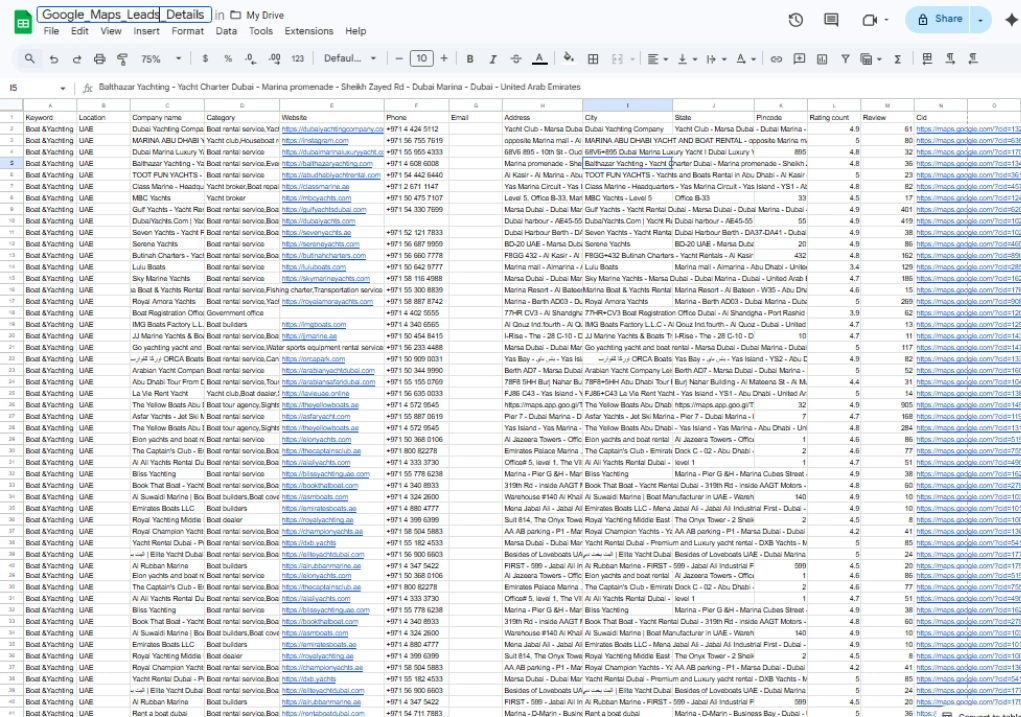Click the paragraph right-to-left direction icon
Viewport: 1021px width, 717px height.
click(x=973, y=59)
